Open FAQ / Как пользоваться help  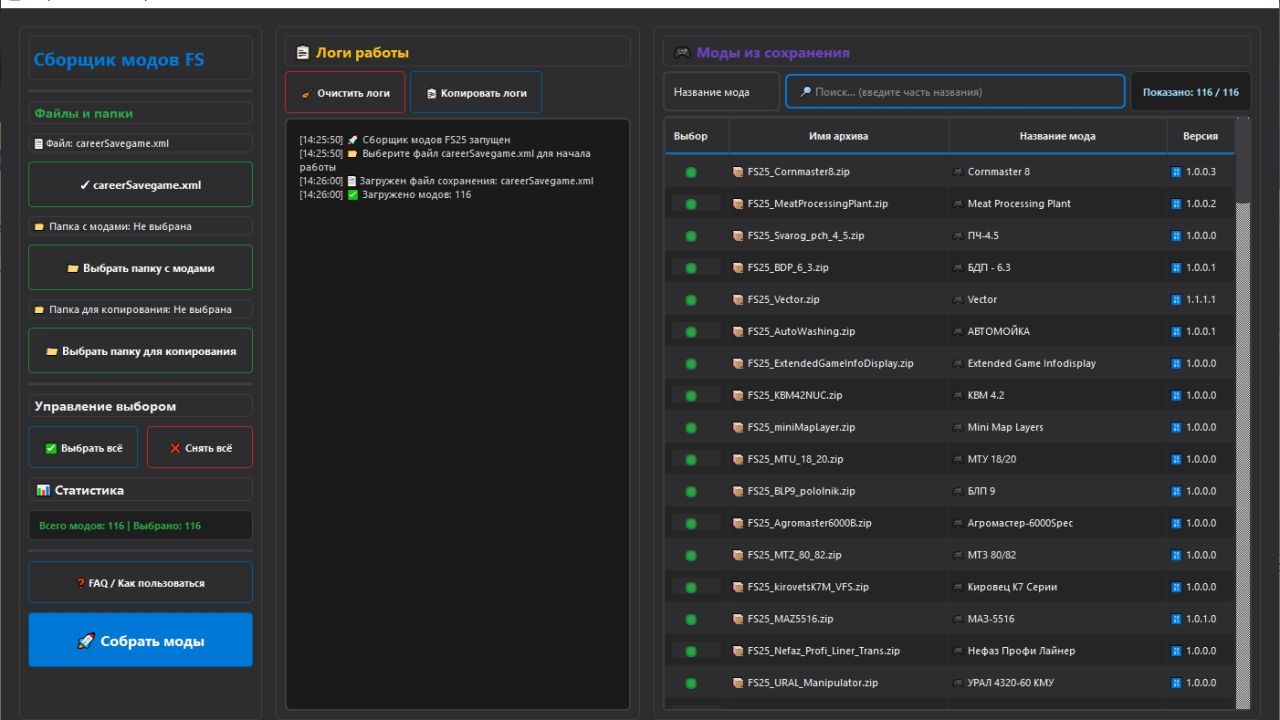click(140, 582)
